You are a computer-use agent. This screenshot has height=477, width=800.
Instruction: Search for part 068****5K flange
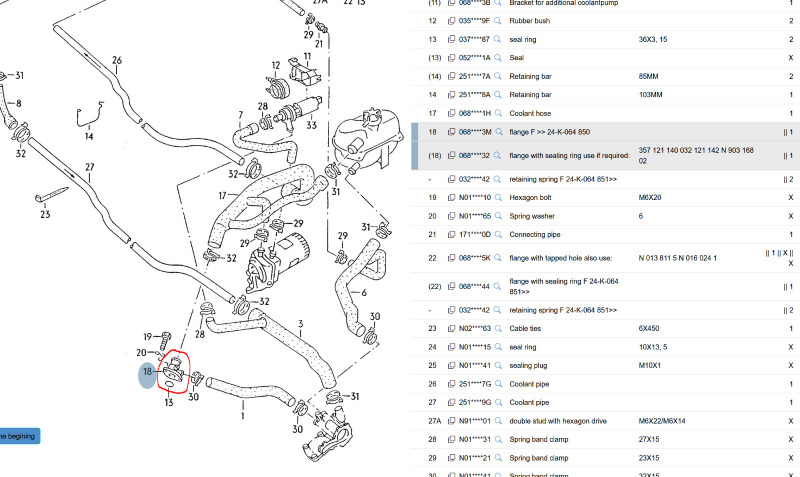(x=497, y=258)
